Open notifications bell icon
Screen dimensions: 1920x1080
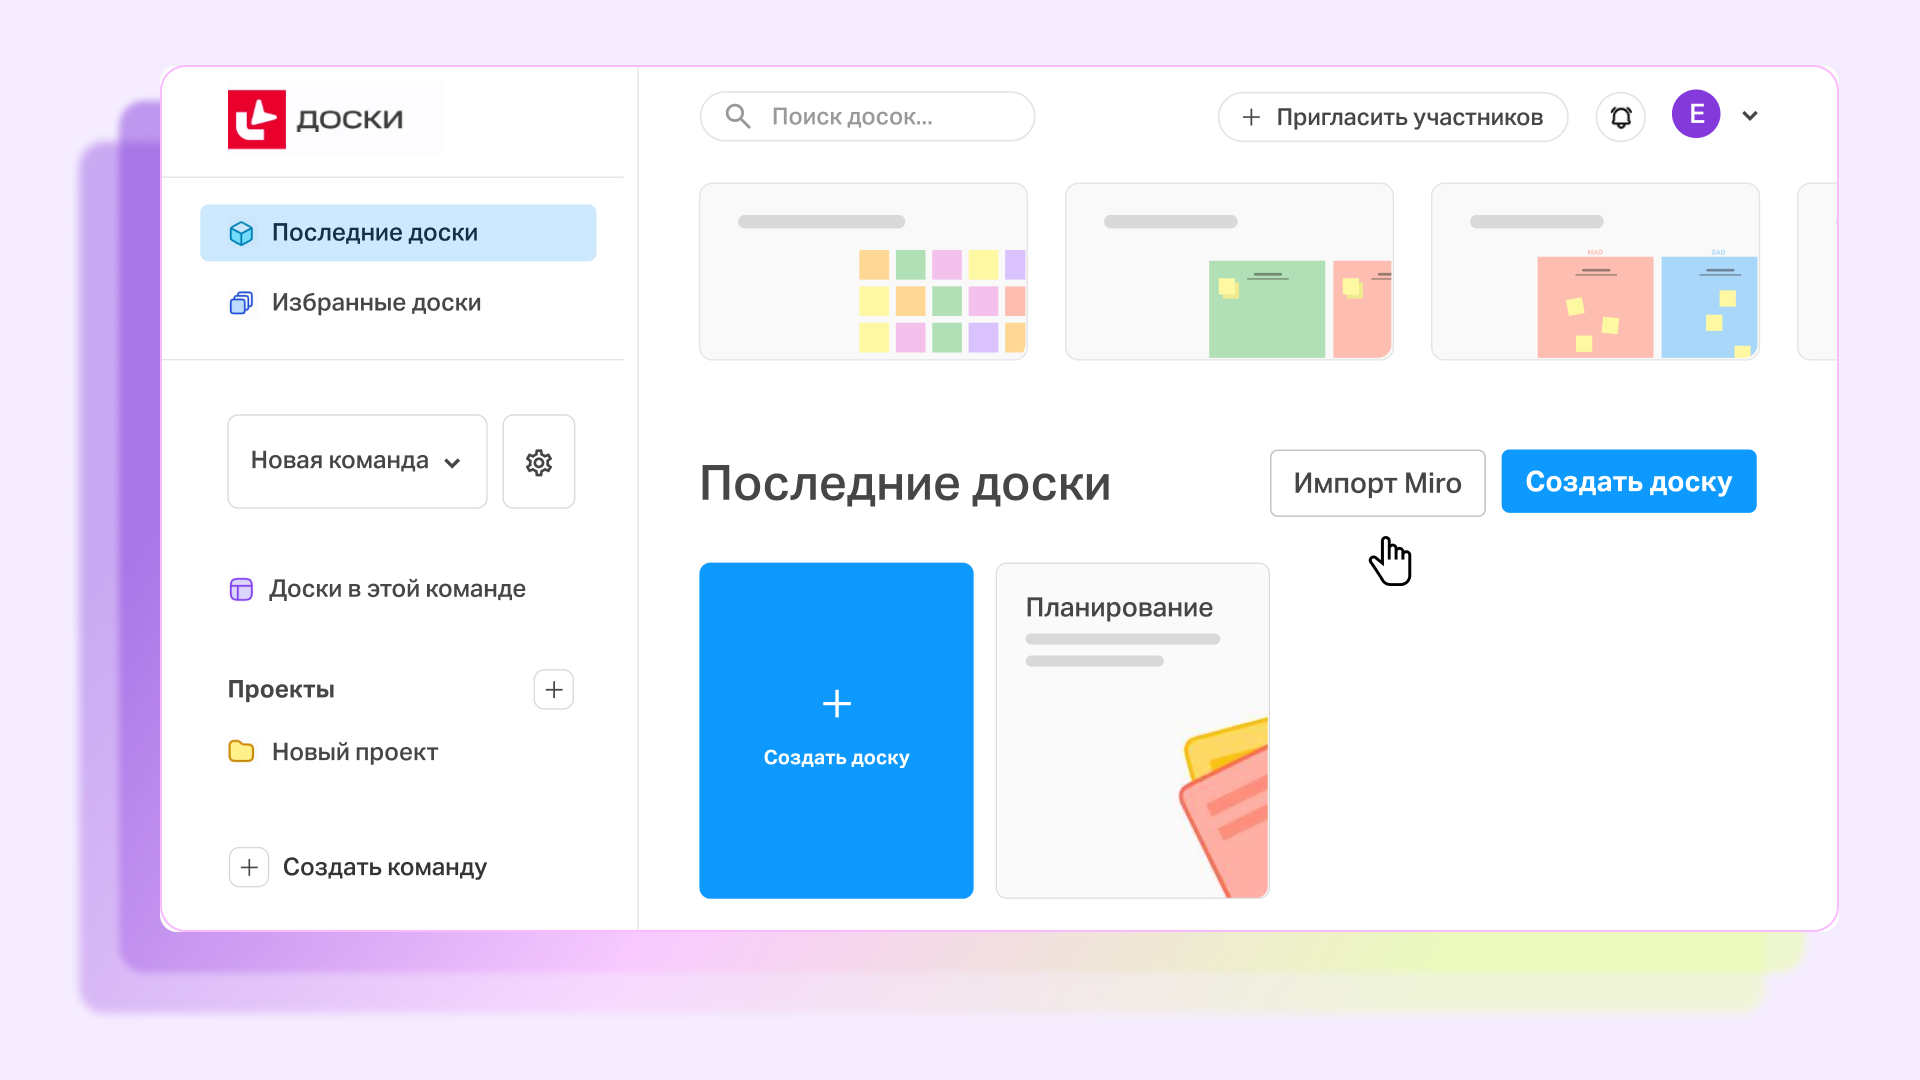1620,117
